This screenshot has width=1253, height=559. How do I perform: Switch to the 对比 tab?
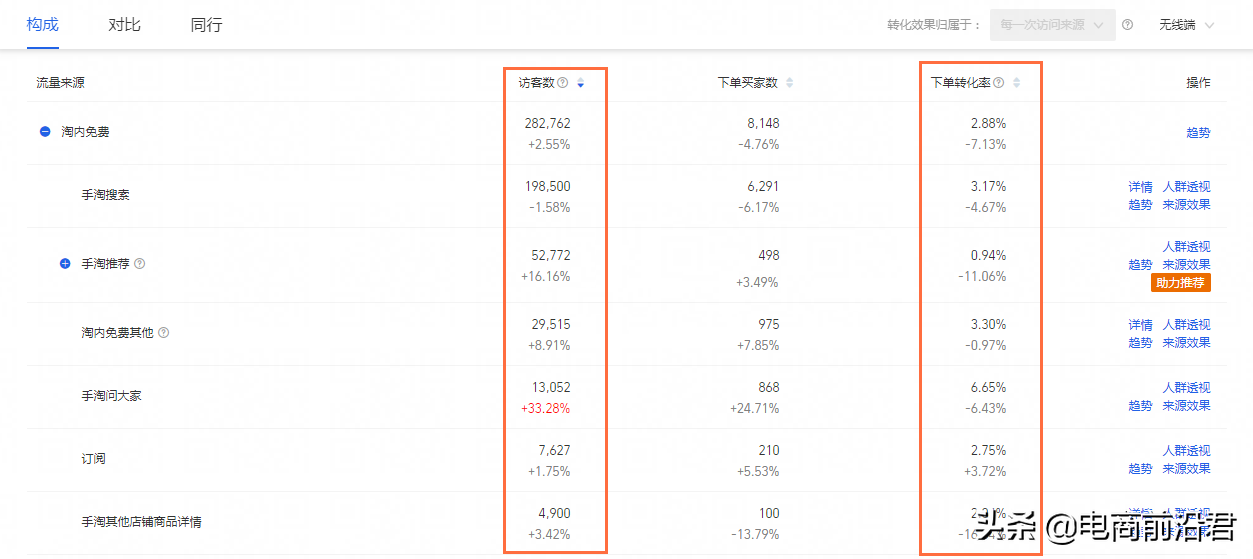click(125, 24)
